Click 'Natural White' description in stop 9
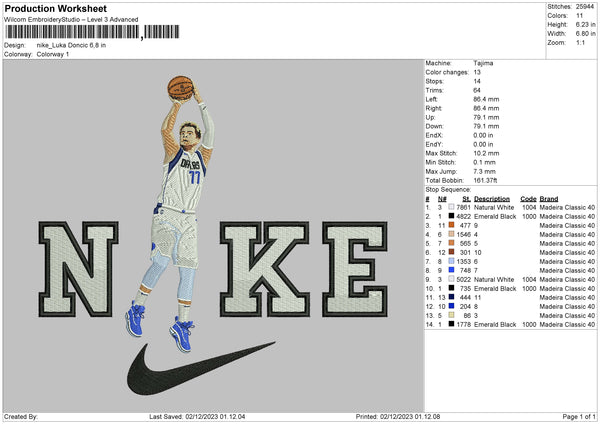The image size is (600, 424). tap(494, 279)
